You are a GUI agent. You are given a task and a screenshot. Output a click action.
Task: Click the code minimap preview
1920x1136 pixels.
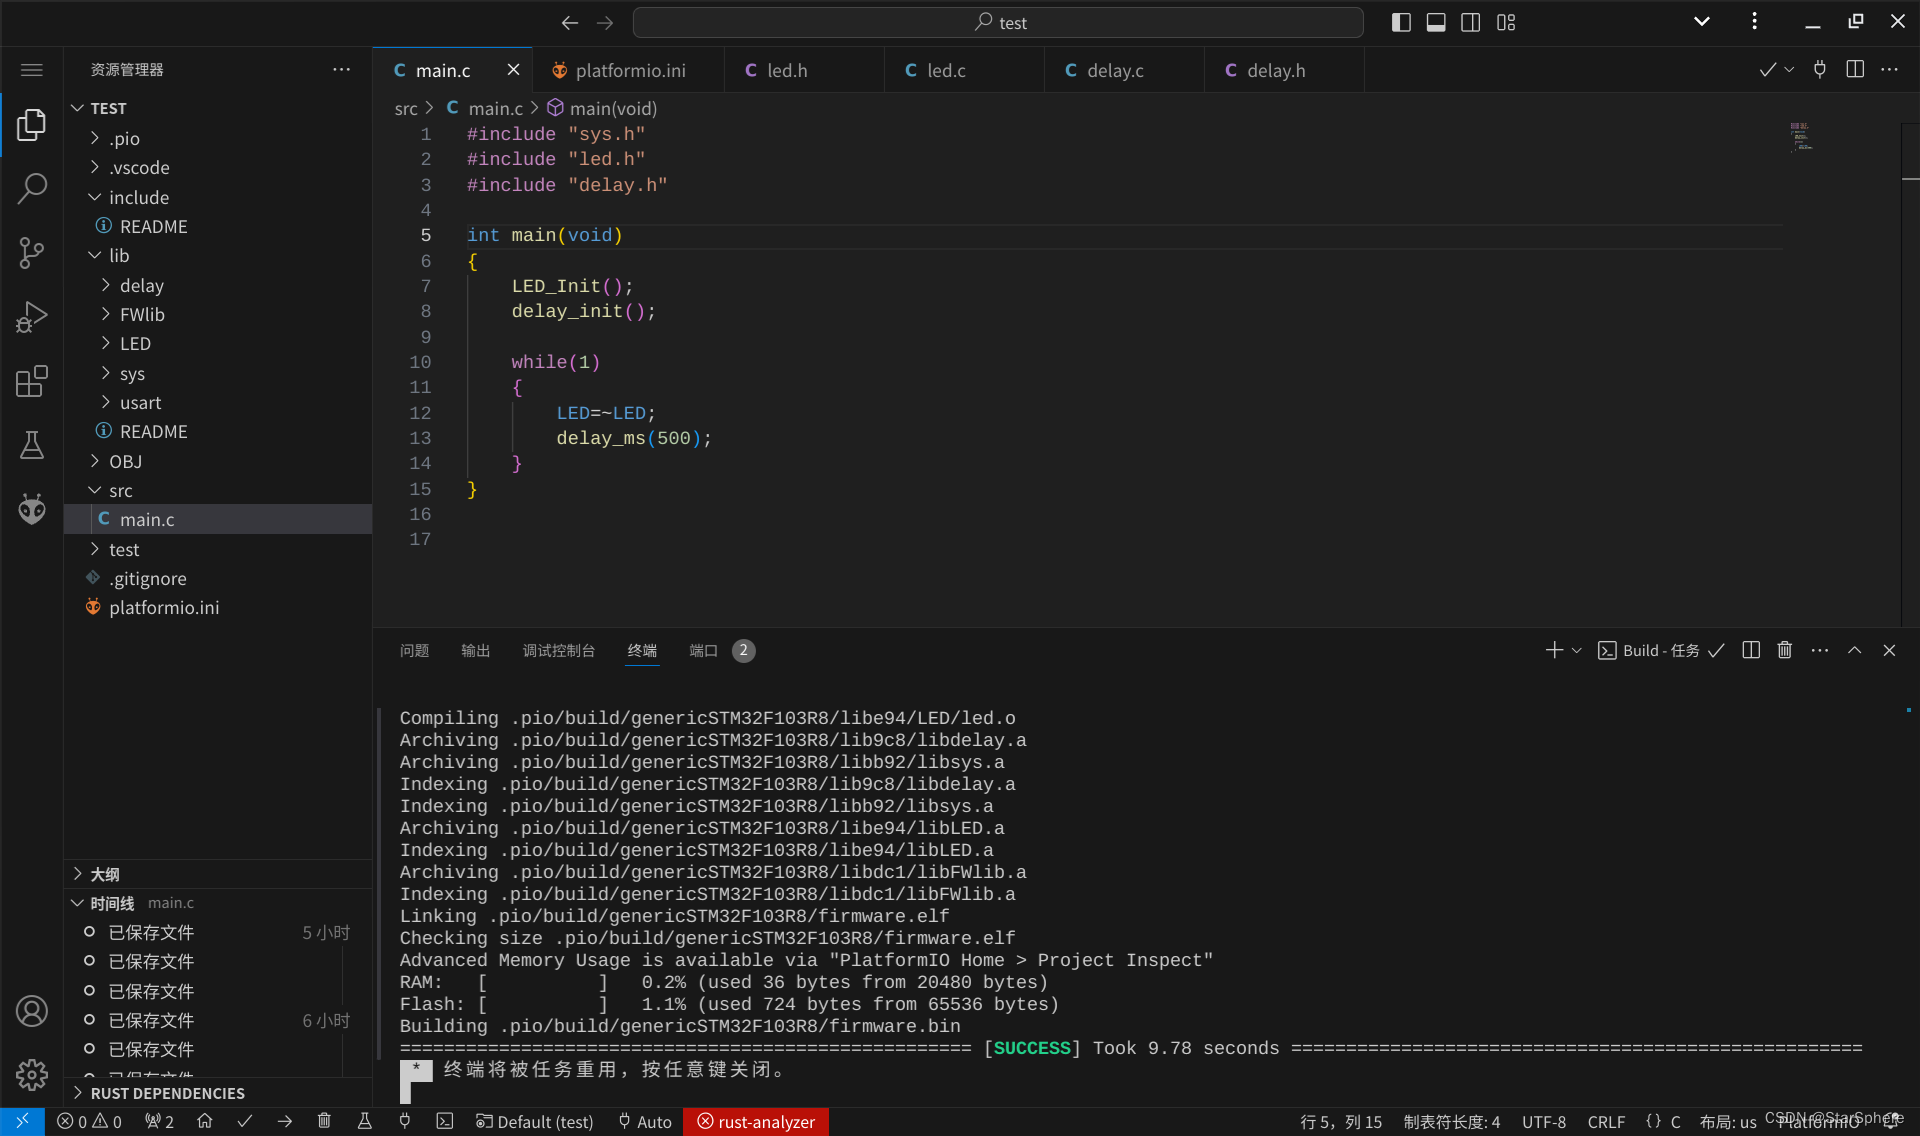click(1801, 137)
